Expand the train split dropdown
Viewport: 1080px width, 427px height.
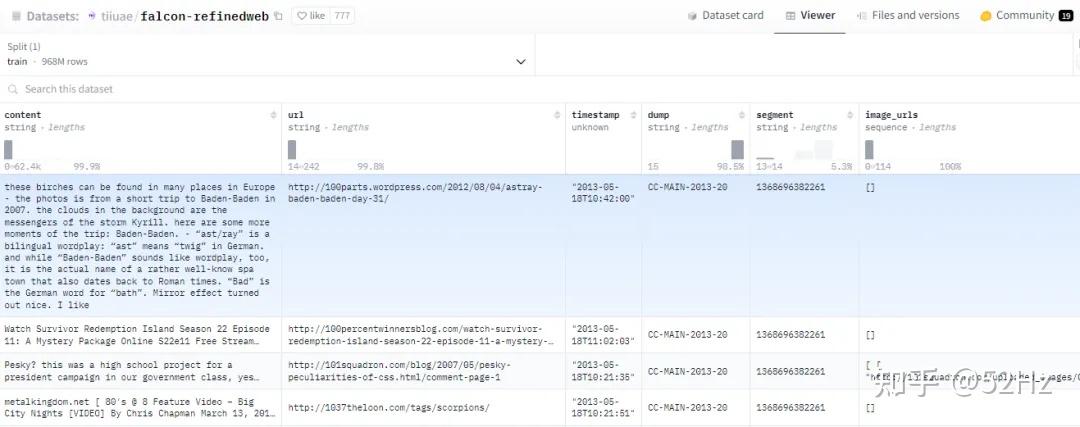520,61
